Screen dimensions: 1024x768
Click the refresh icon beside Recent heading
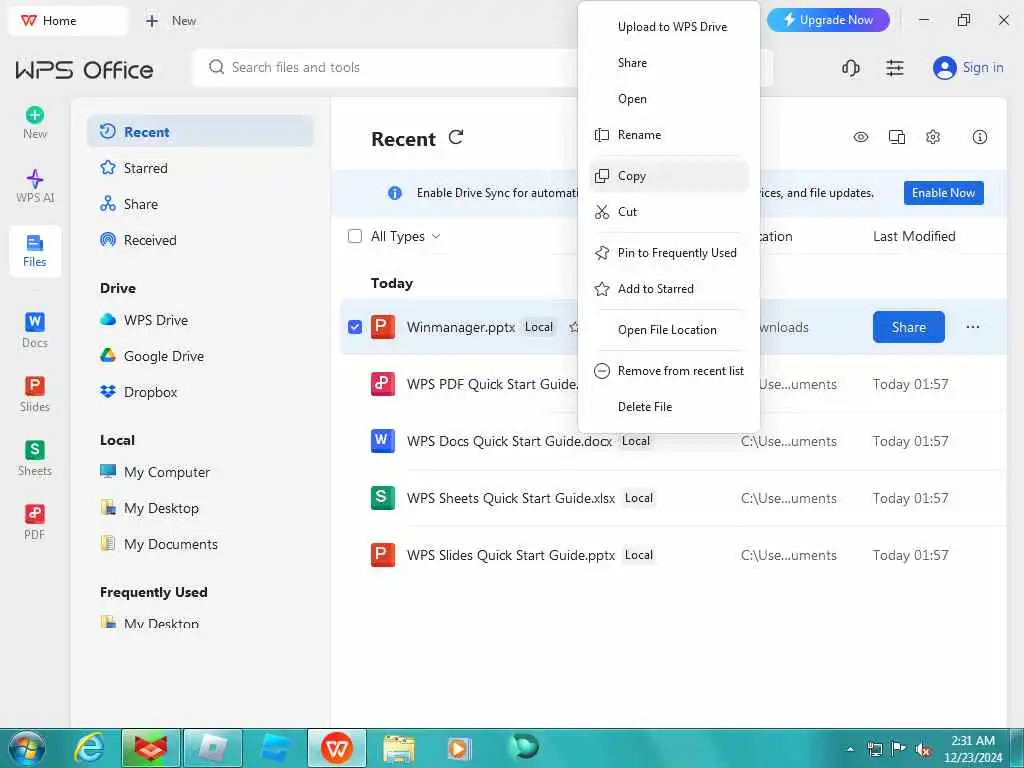(456, 137)
